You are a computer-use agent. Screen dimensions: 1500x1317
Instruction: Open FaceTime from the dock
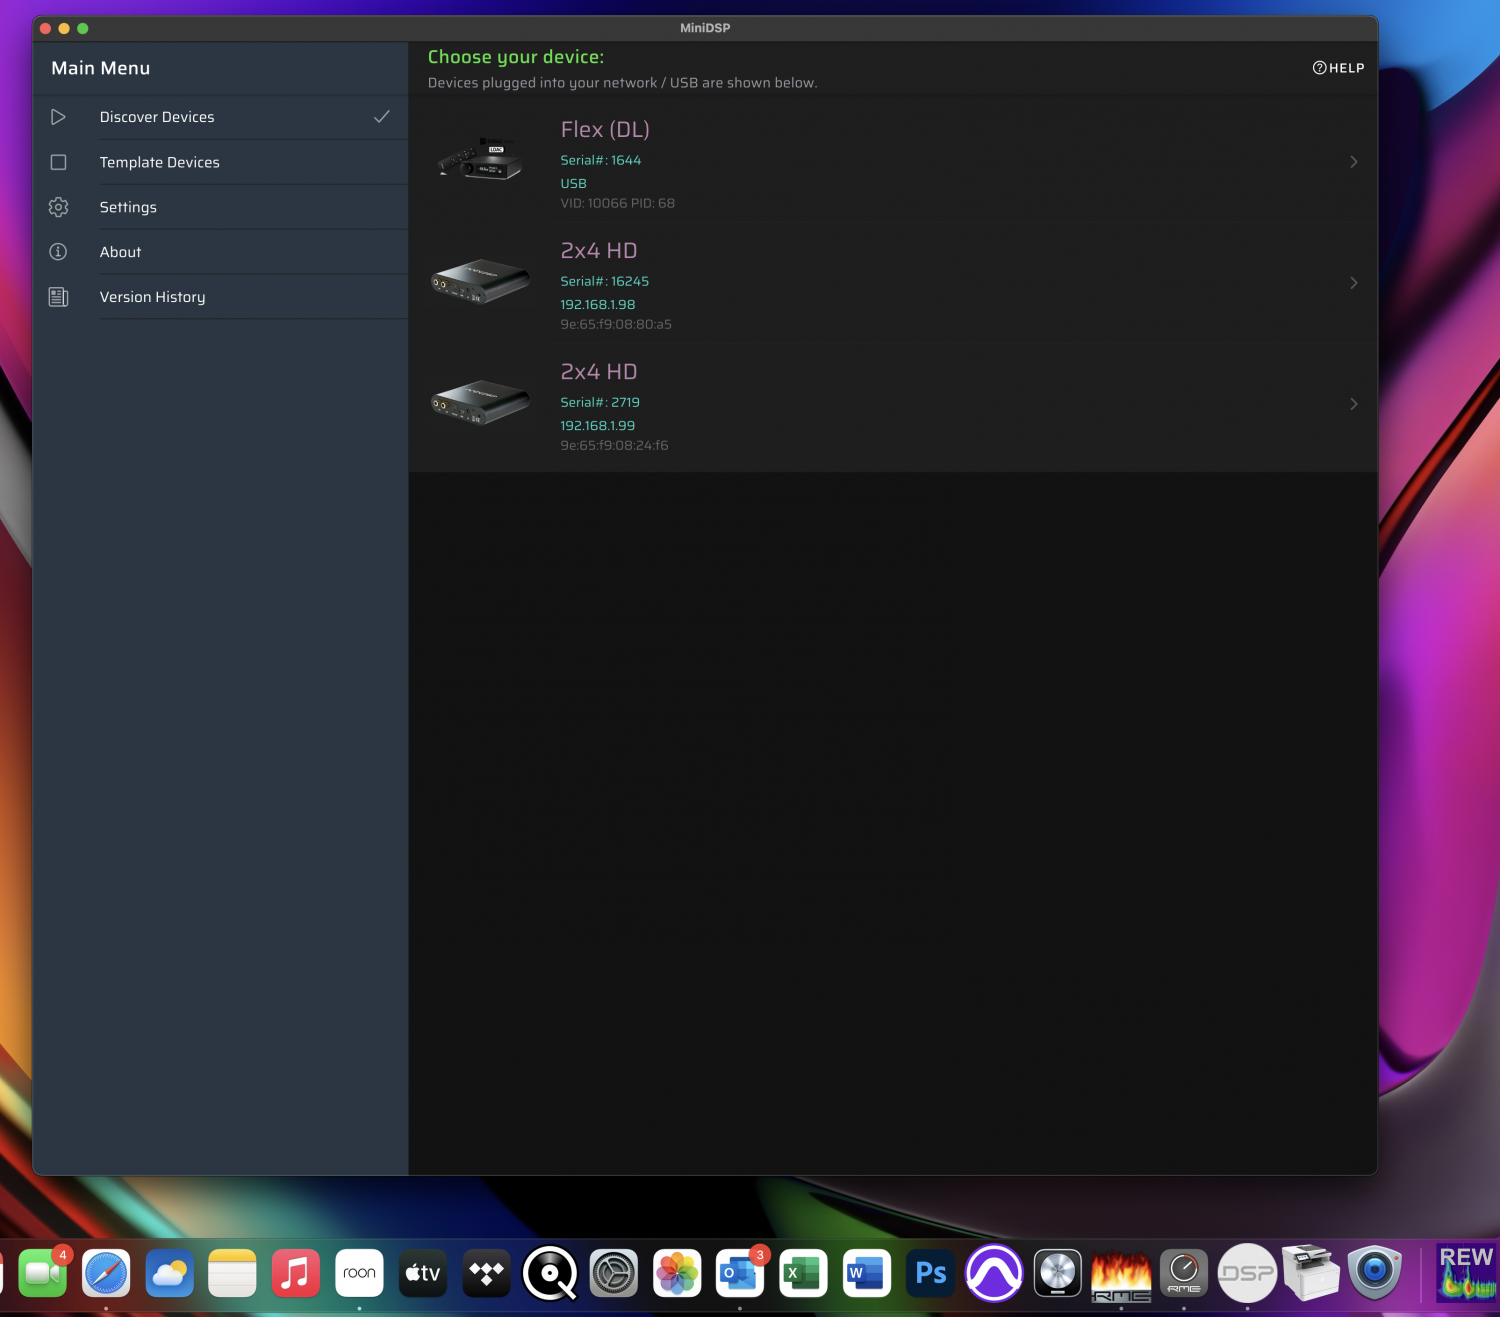(x=42, y=1273)
